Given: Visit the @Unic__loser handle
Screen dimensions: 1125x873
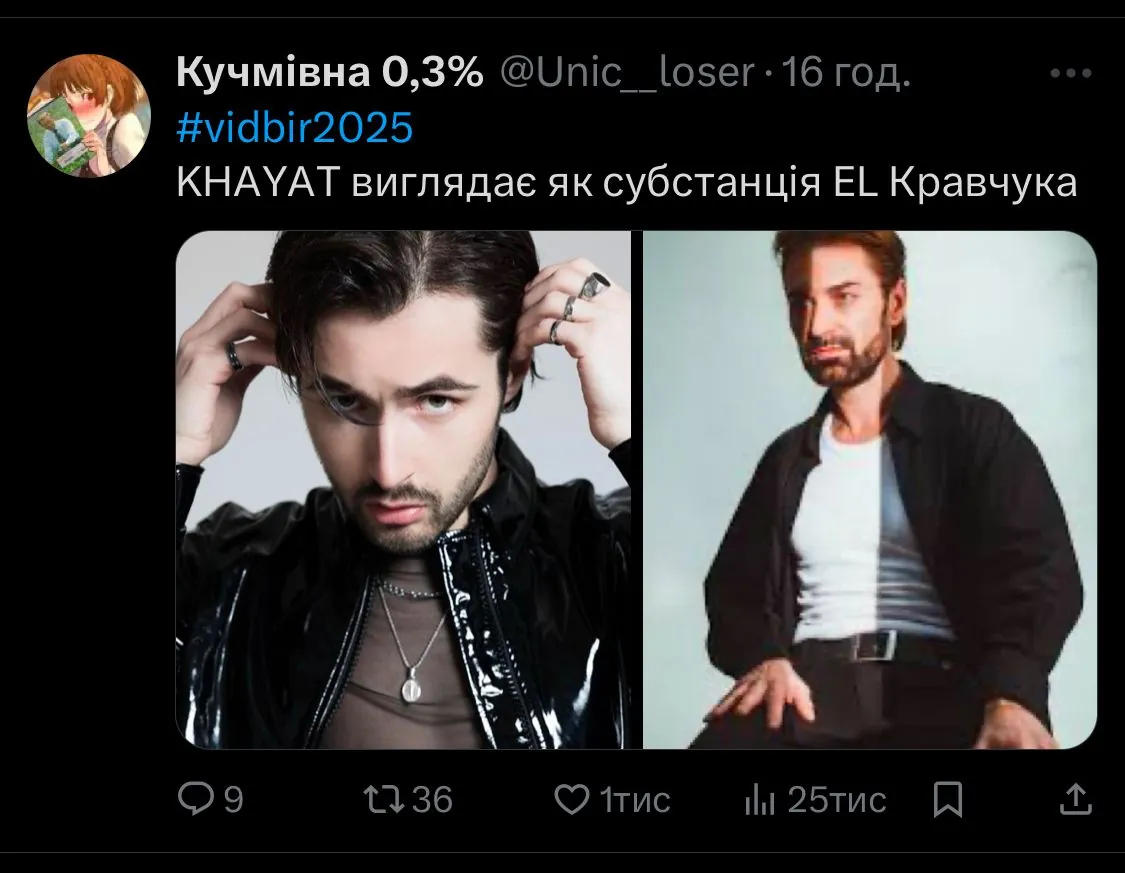Looking at the screenshot, I should (626, 72).
